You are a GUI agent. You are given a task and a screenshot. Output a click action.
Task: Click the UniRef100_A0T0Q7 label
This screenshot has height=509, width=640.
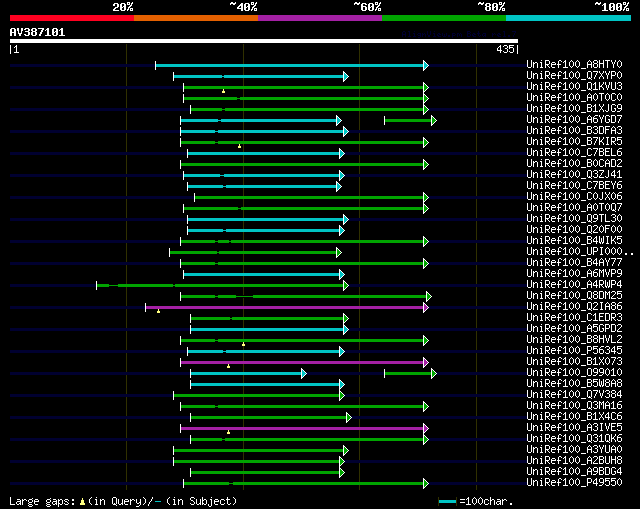click(x=574, y=208)
